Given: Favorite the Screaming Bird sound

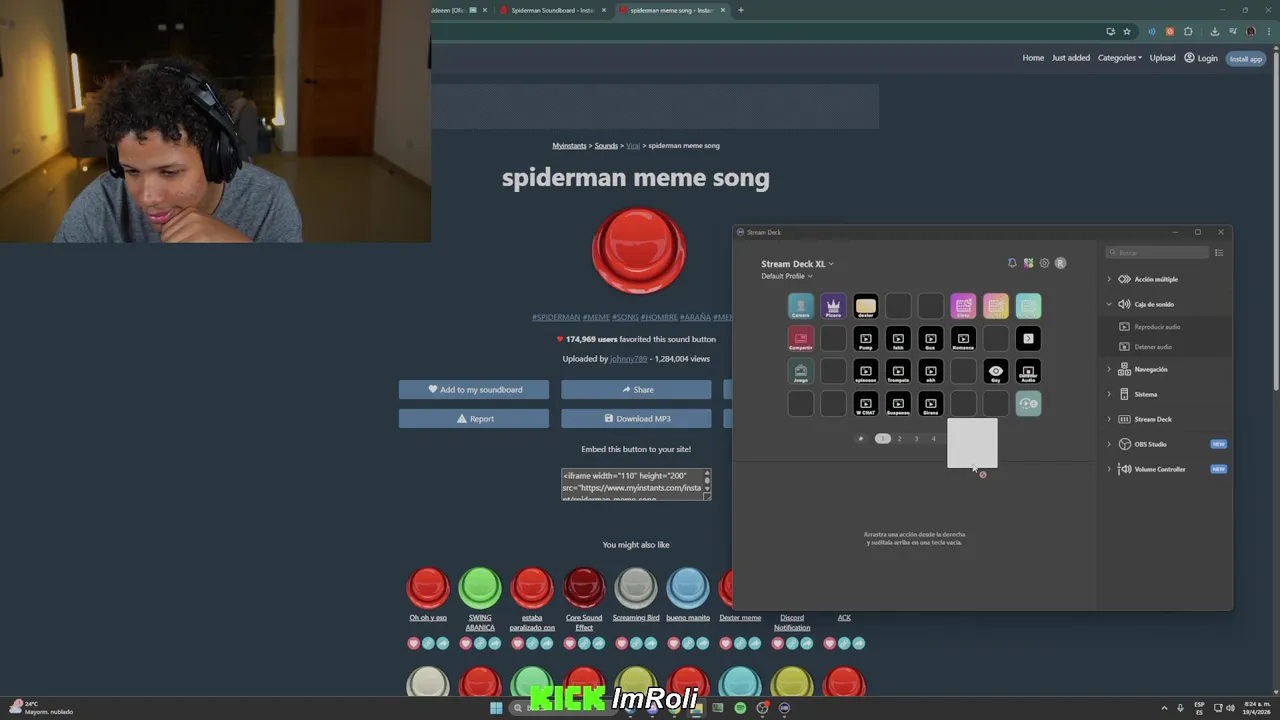Looking at the screenshot, I should point(622,643).
